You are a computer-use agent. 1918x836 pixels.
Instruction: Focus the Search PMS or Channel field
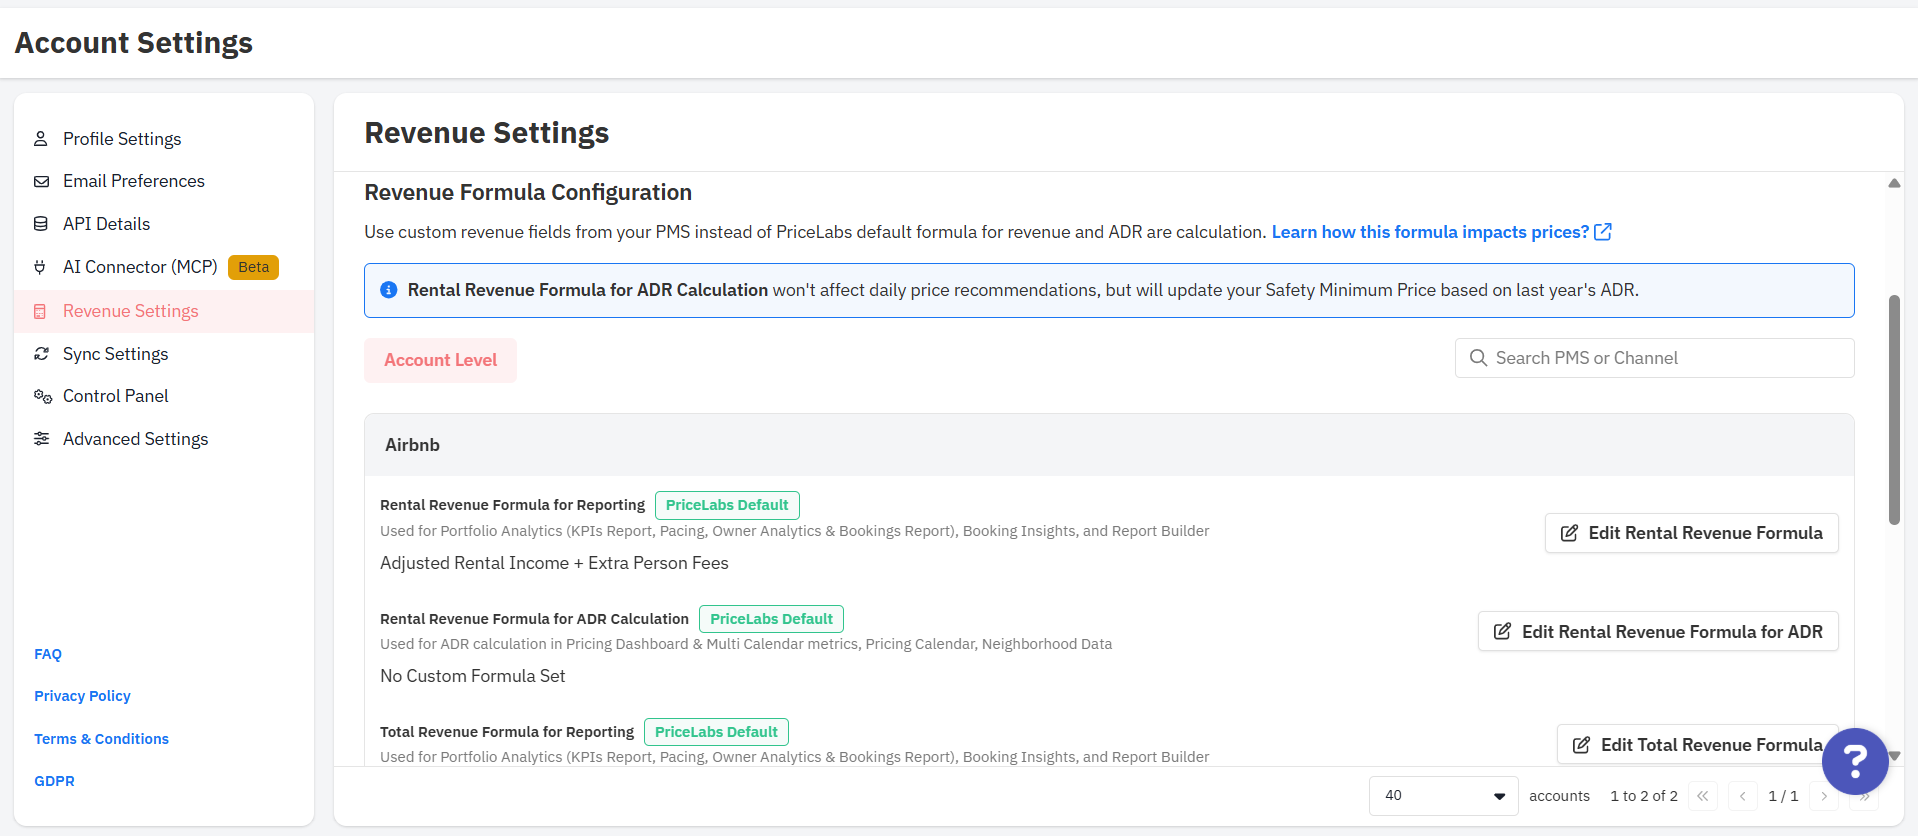(x=1654, y=358)
